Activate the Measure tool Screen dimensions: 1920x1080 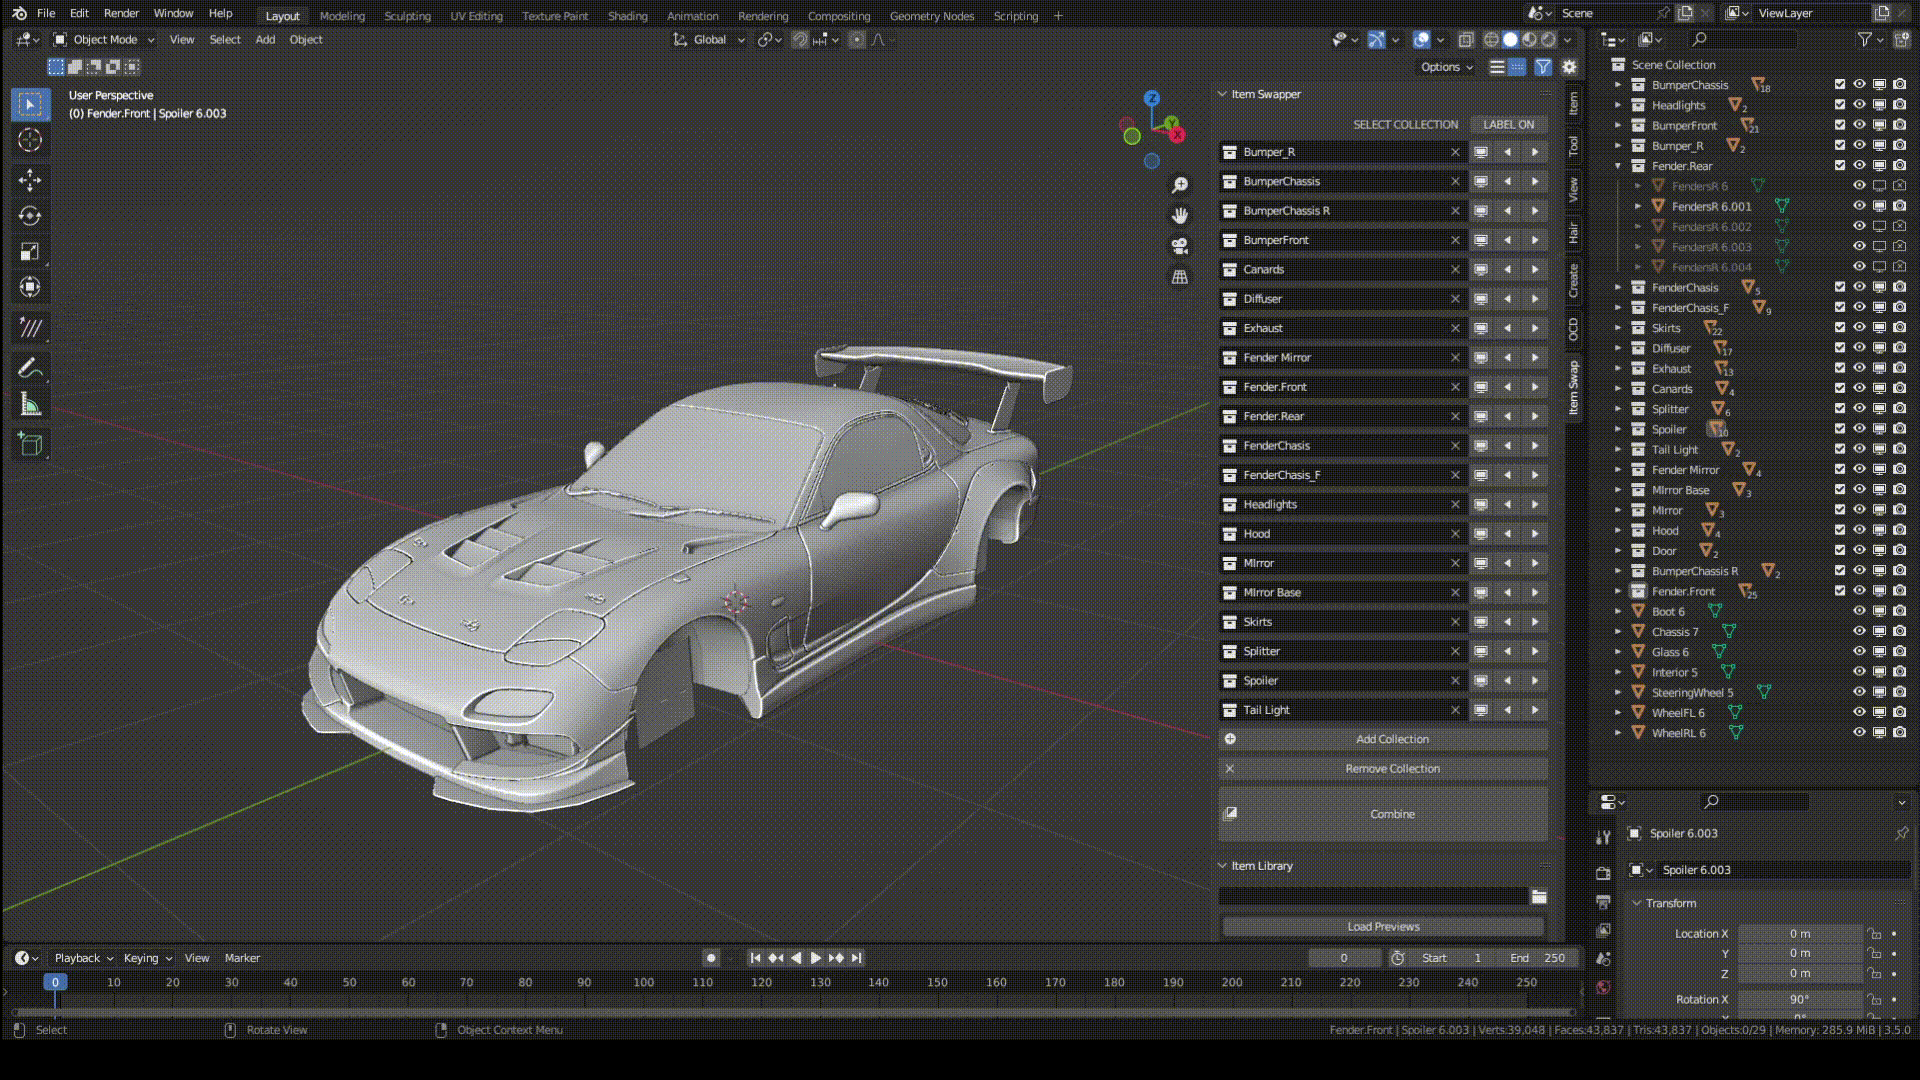(x=30, y=405)
